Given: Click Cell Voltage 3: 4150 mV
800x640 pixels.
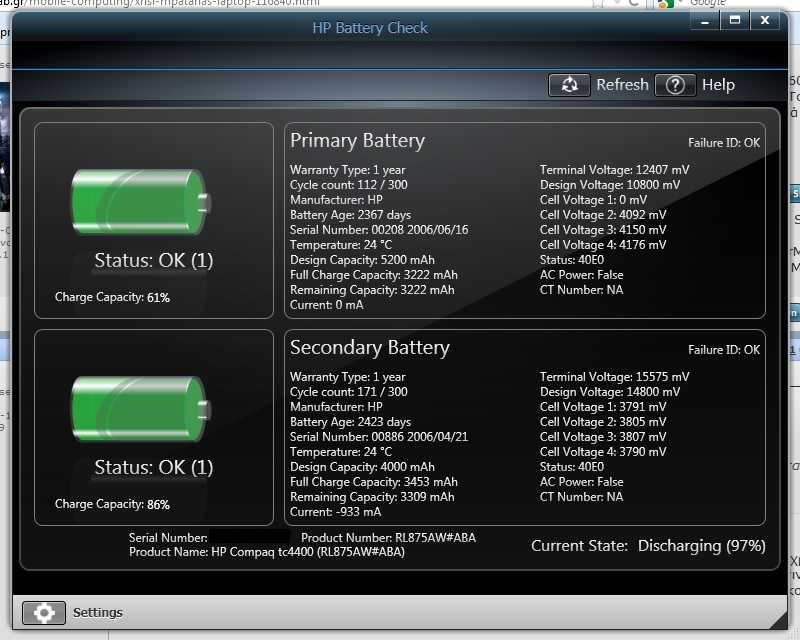Looking at the screenshot, I should 603,230.
